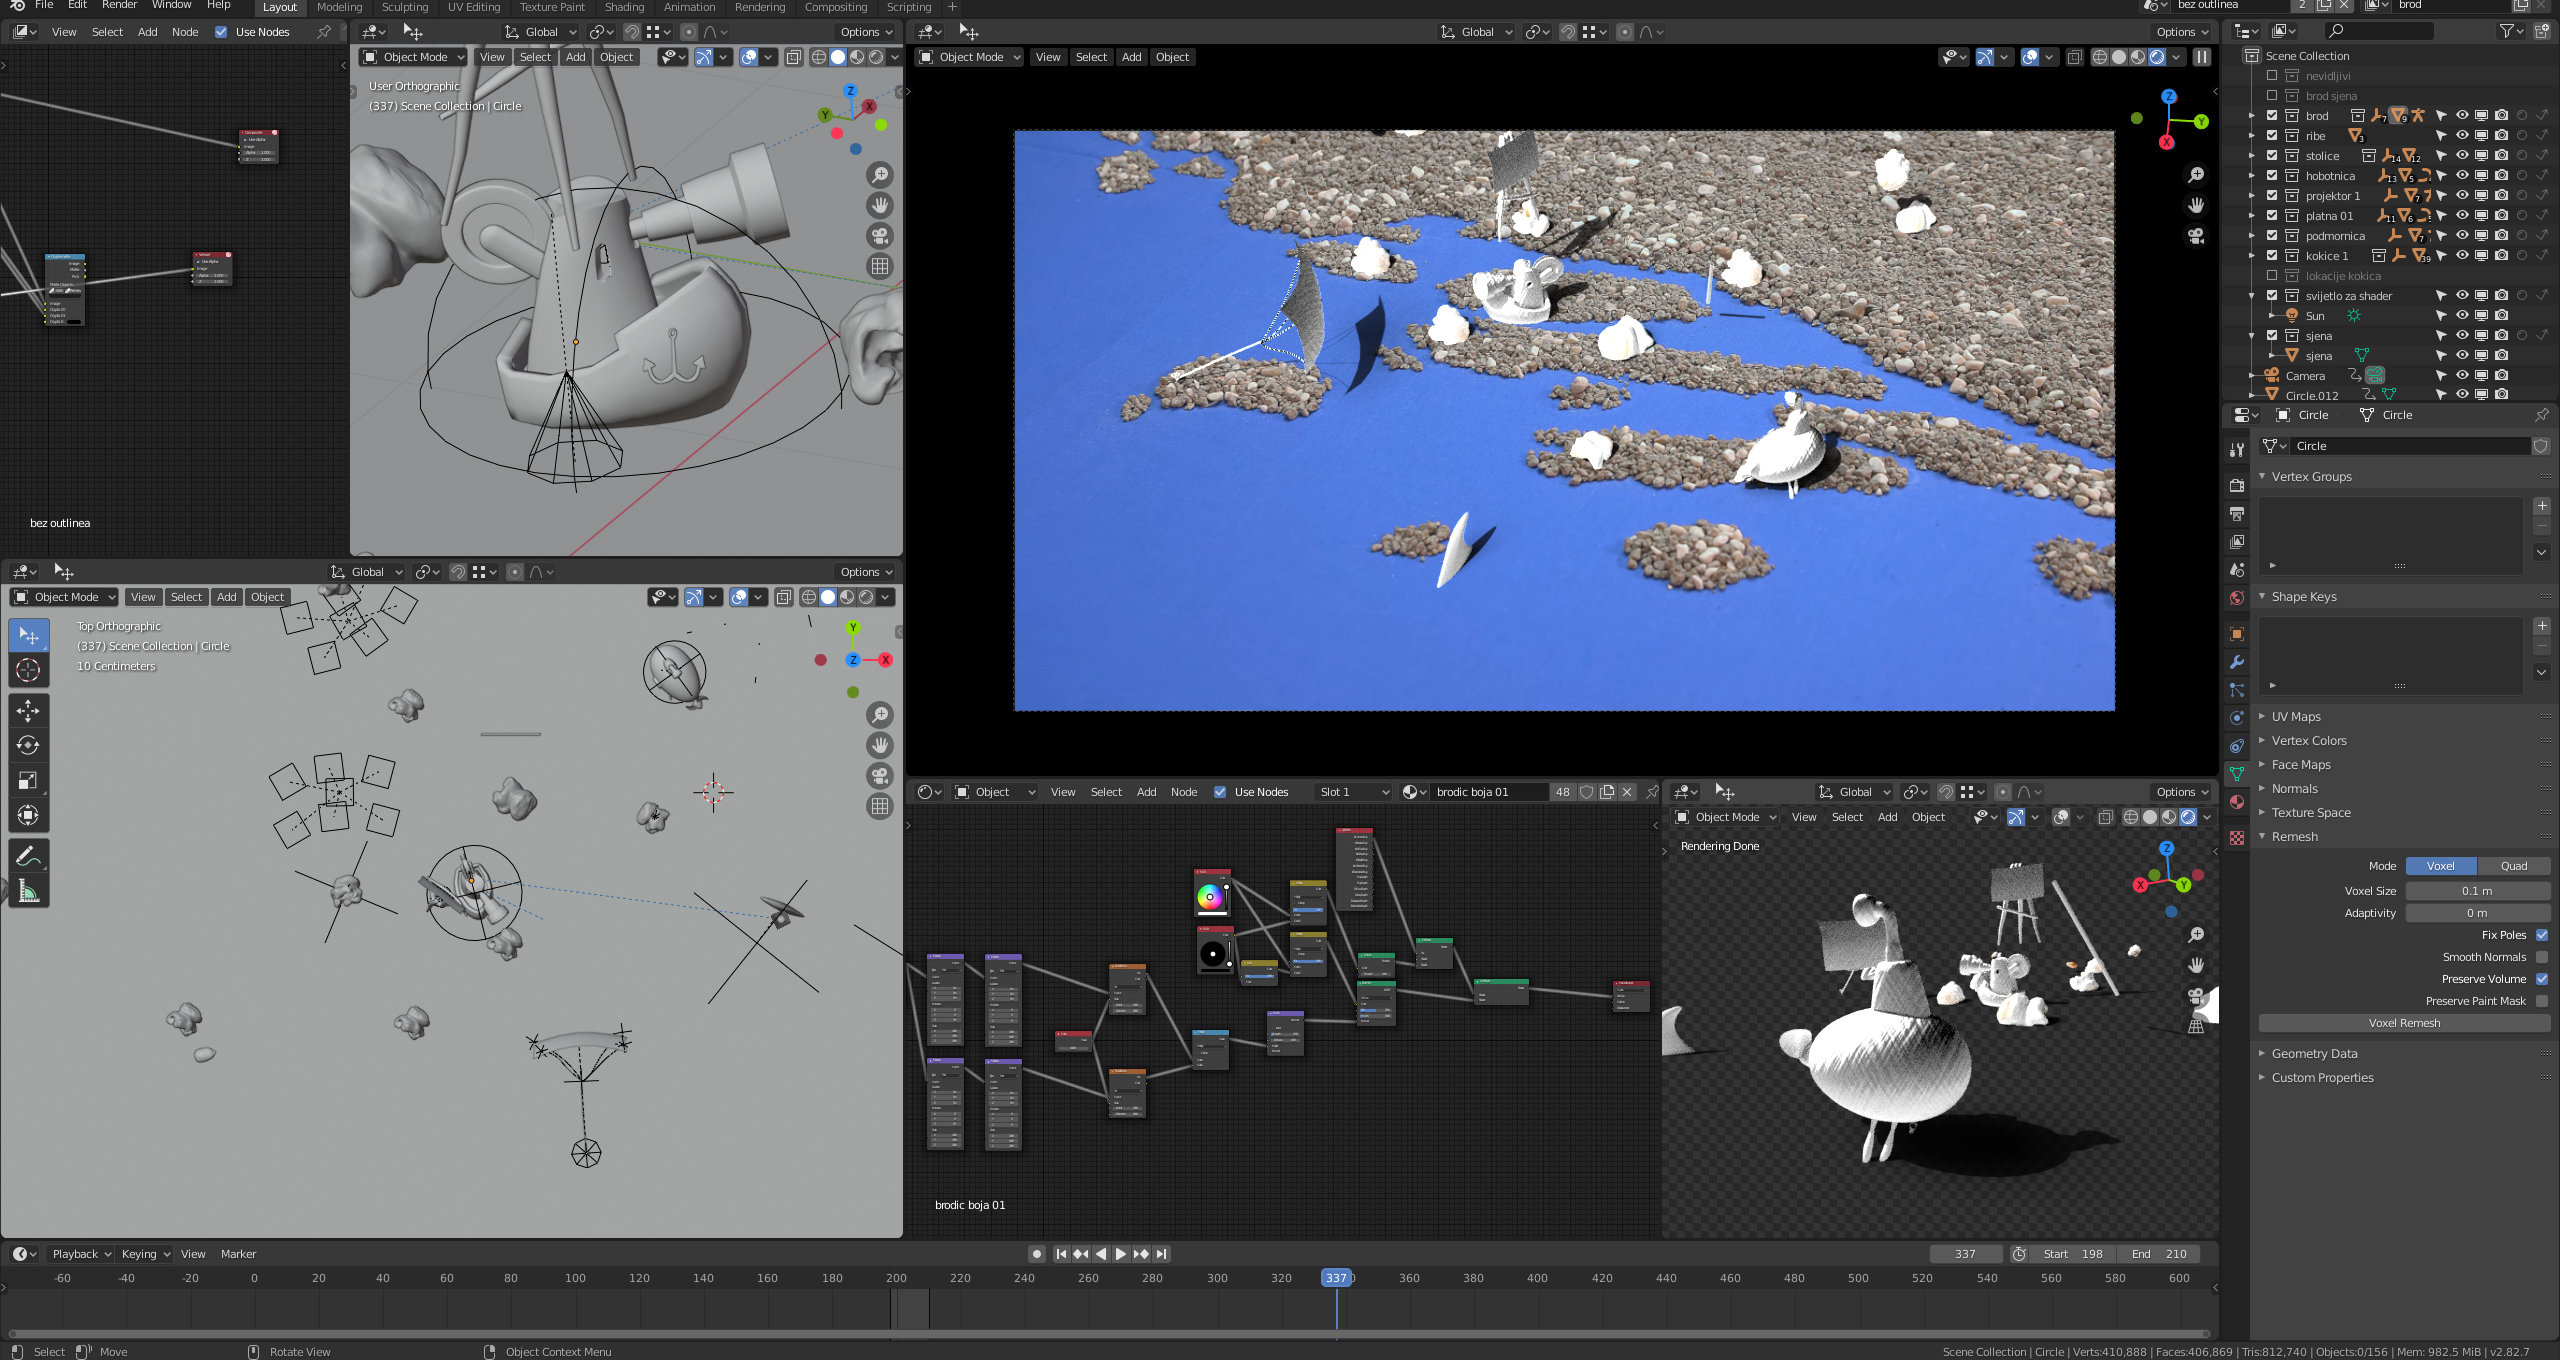
Task: Switch to the Sculpting workspace tab
Action: 405,7
